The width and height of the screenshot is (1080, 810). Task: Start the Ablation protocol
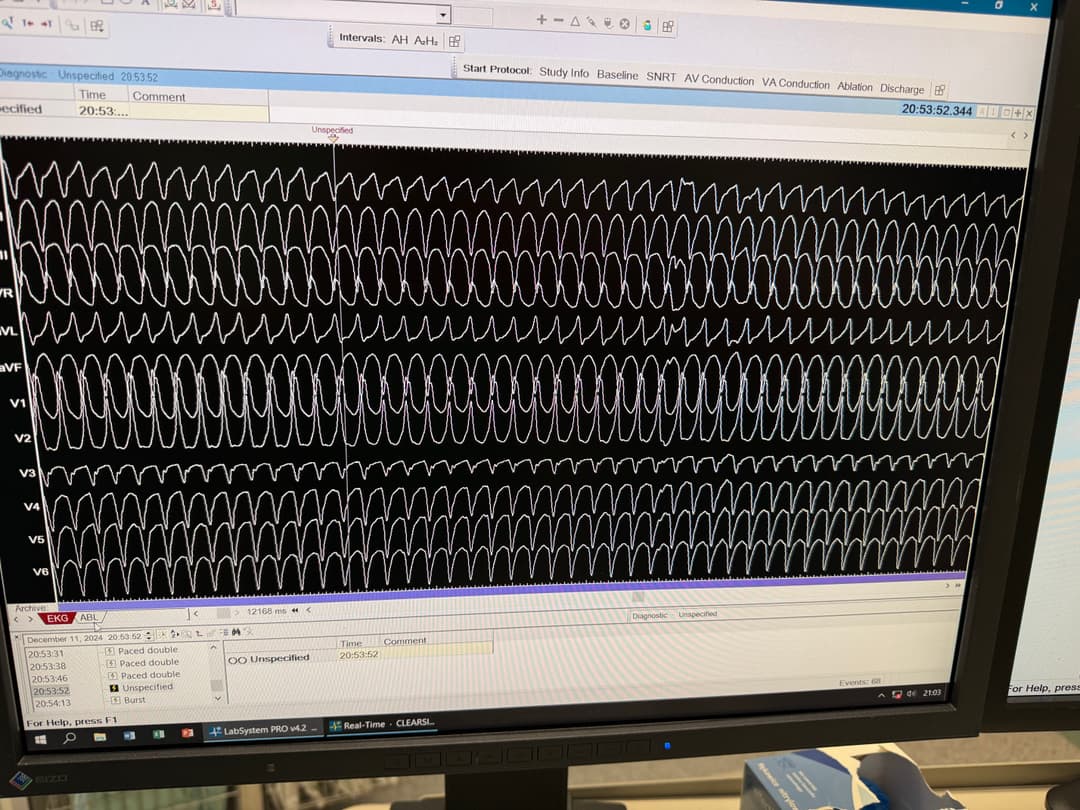[x=855, y=86]
